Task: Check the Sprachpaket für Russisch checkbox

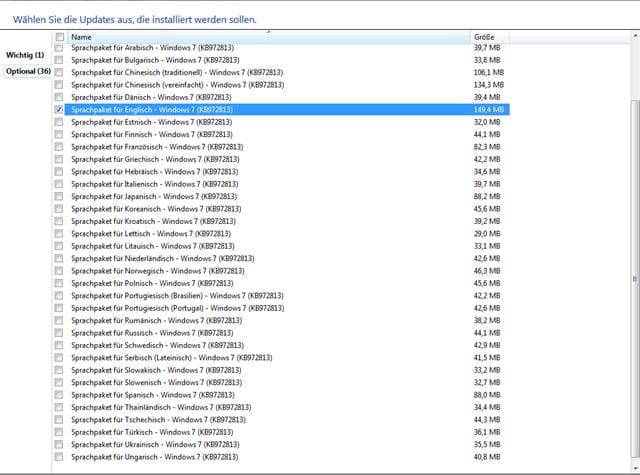Action: tap(60, 333)
